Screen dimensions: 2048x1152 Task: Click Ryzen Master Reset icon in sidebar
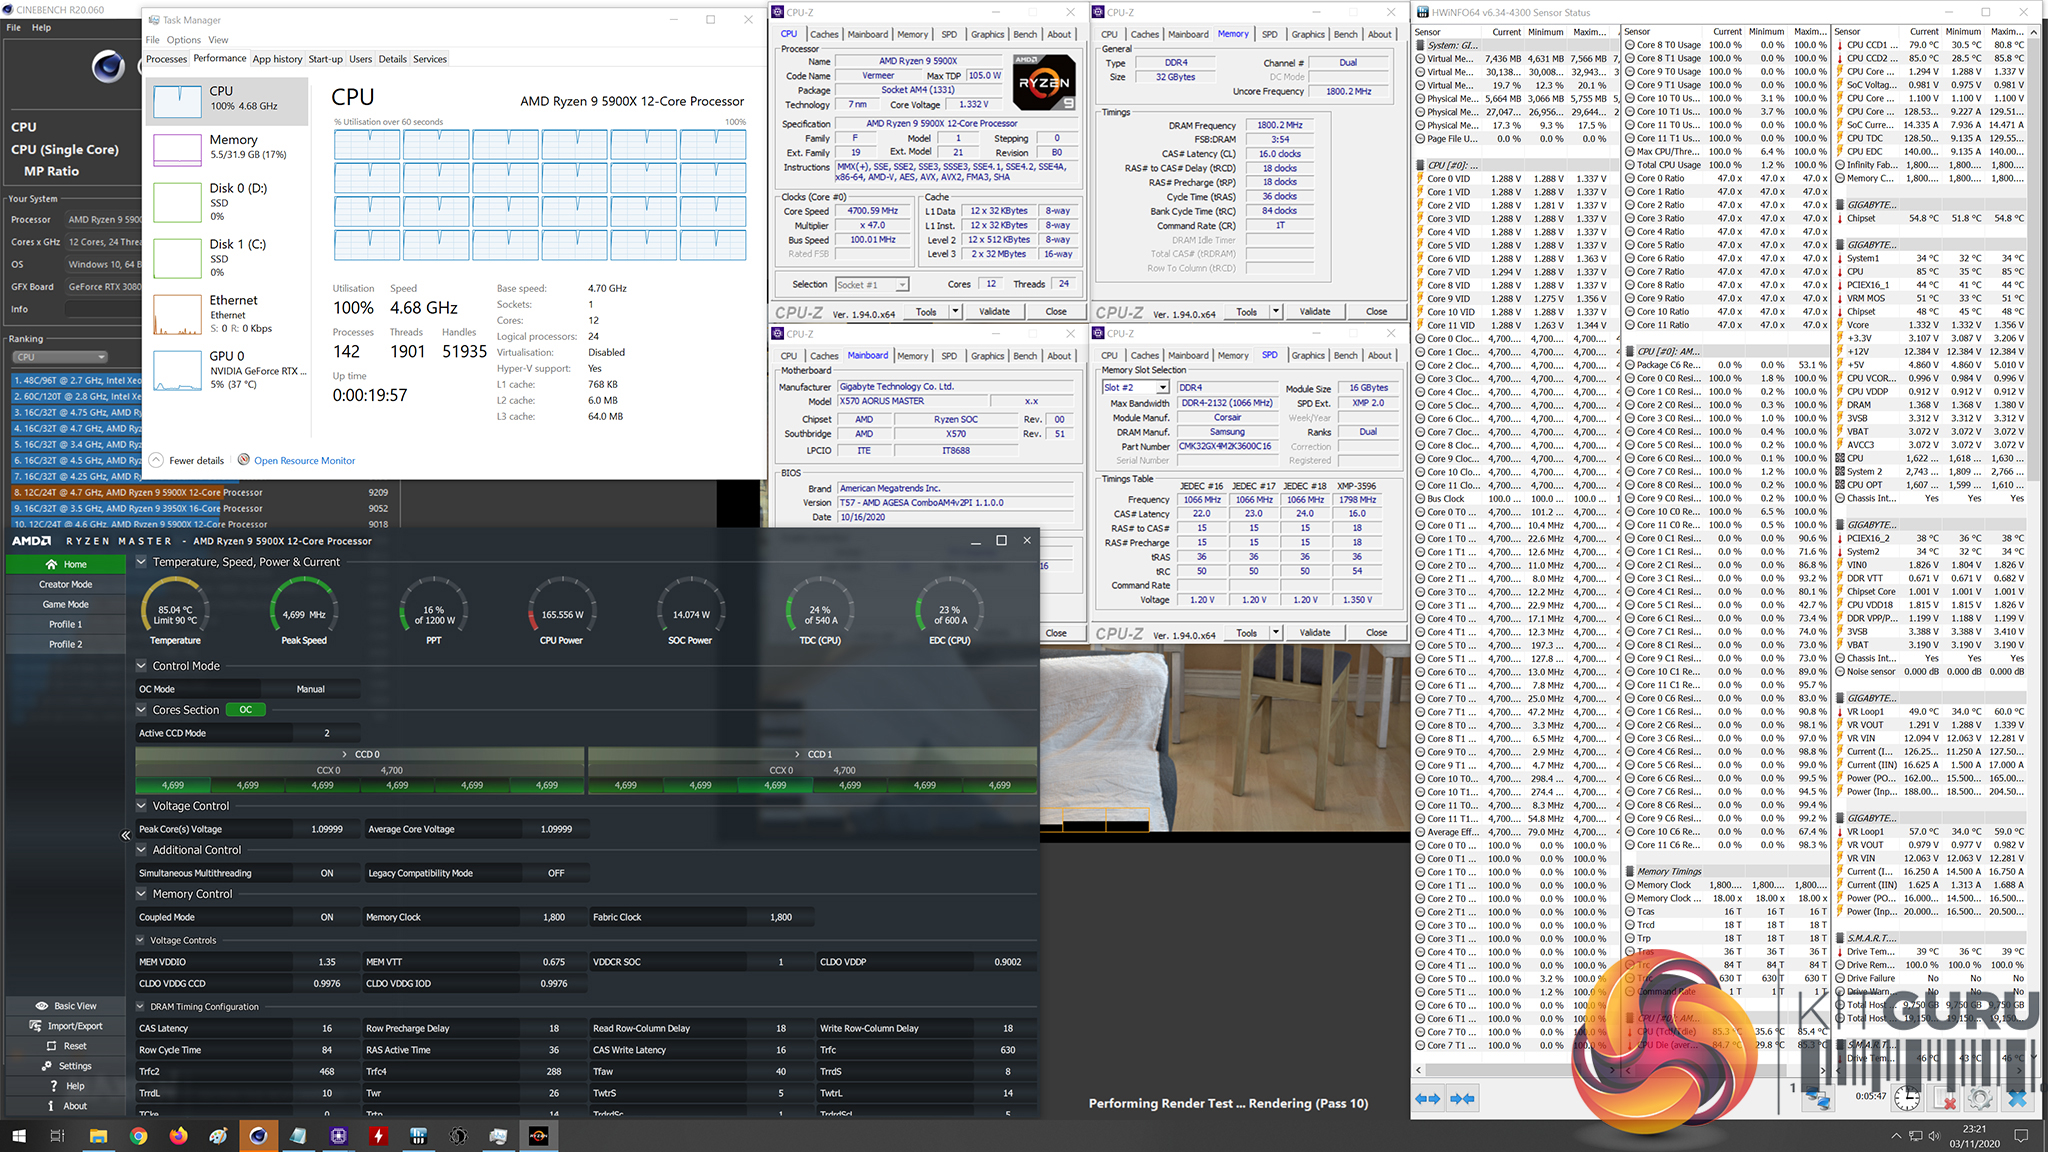(66, 1046)
